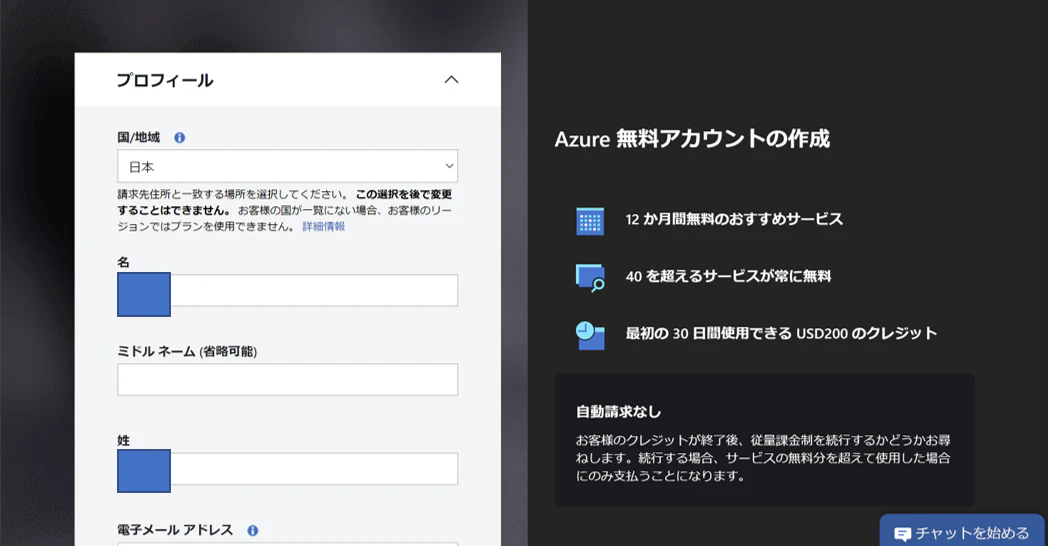Click monitor search icon for 40 services
Viewport: 1048px width, 546px height.
[590, 278]
